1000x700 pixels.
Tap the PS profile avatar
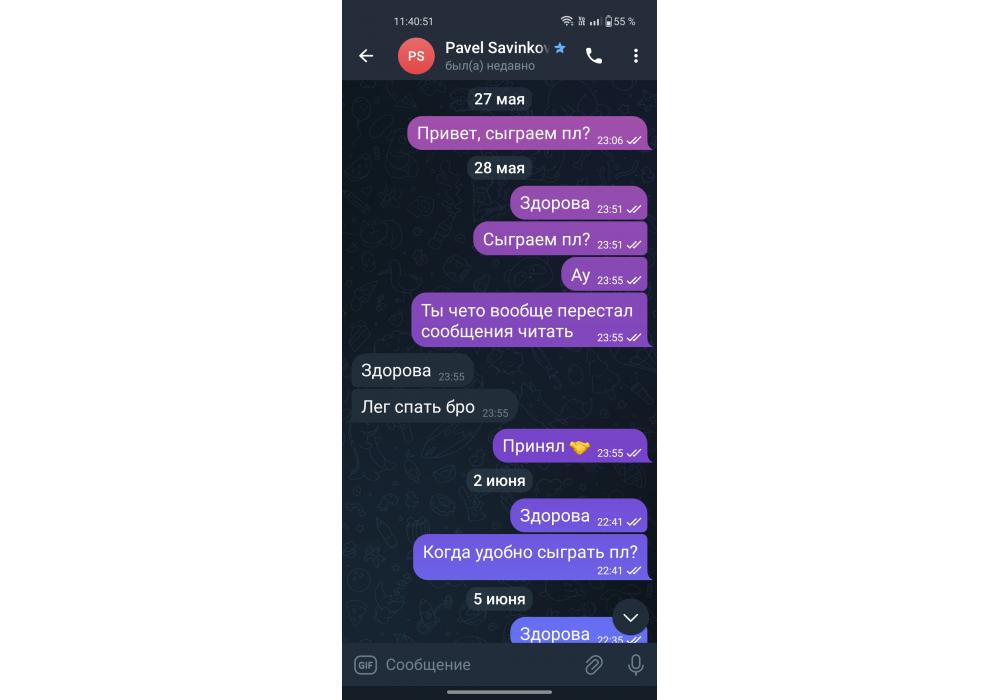point(416,56)
